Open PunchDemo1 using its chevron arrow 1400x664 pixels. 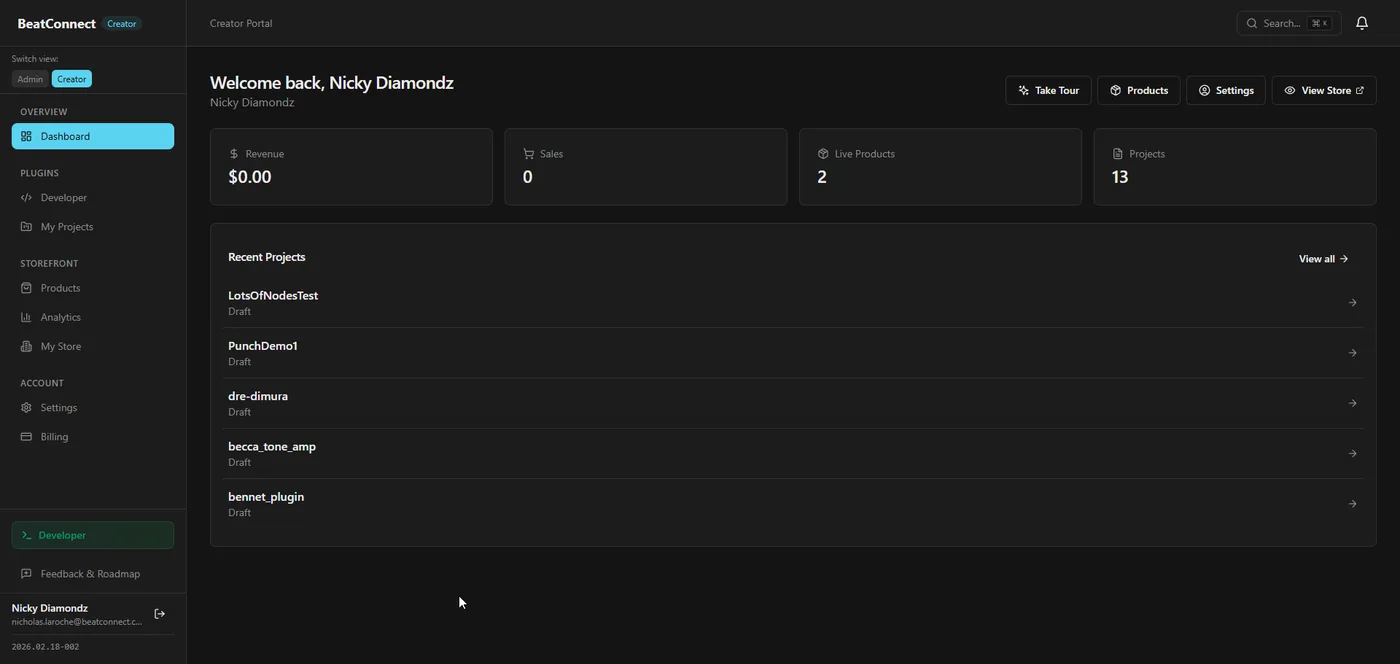coord(1351,352)
